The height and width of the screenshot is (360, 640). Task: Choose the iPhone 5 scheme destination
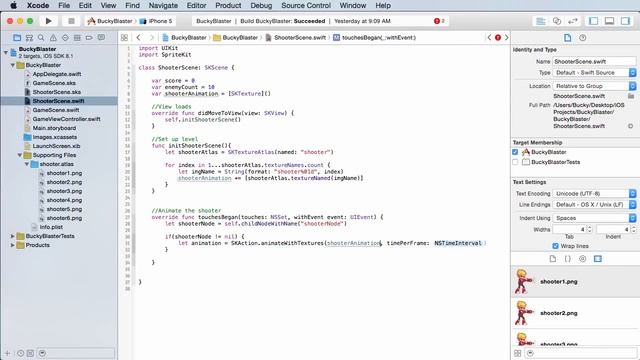click(x=156, y=21)
